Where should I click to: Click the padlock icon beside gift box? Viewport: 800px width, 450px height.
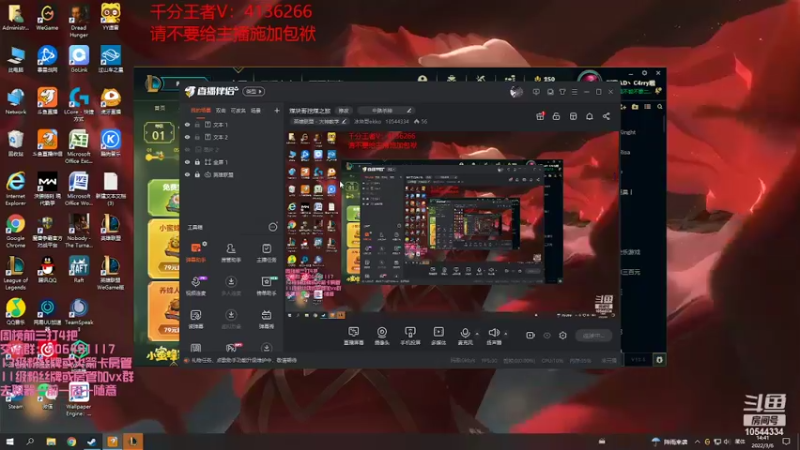pyautogui.click(x=556, y=116)
